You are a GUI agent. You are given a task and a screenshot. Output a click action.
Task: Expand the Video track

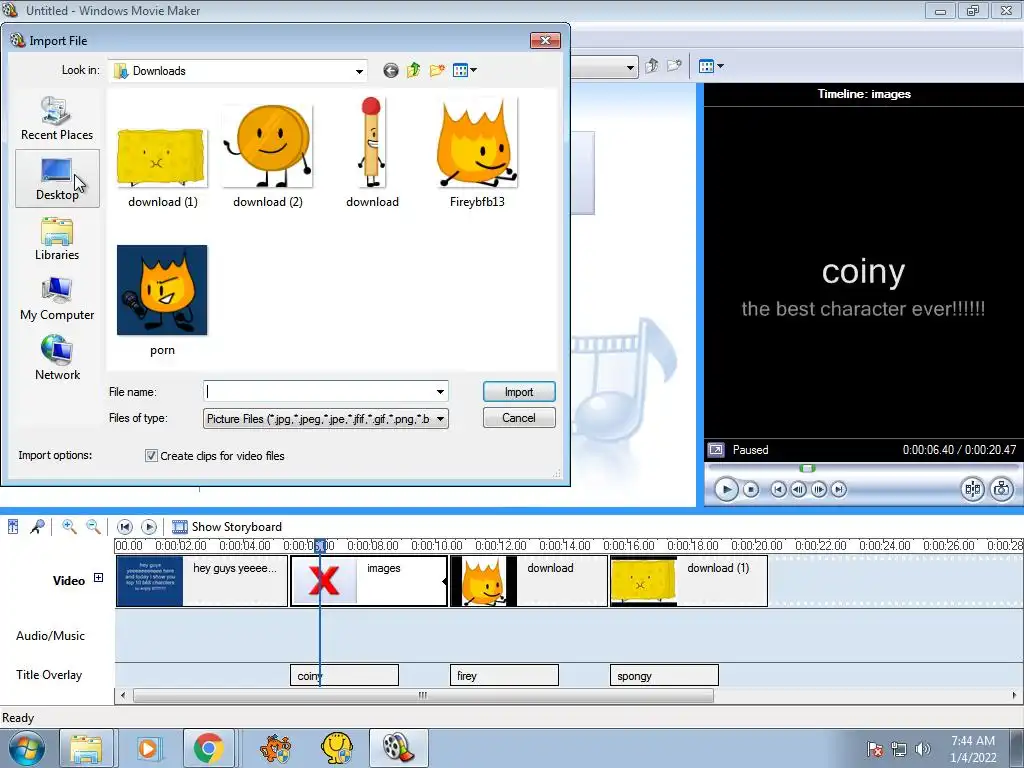point(98,577)
